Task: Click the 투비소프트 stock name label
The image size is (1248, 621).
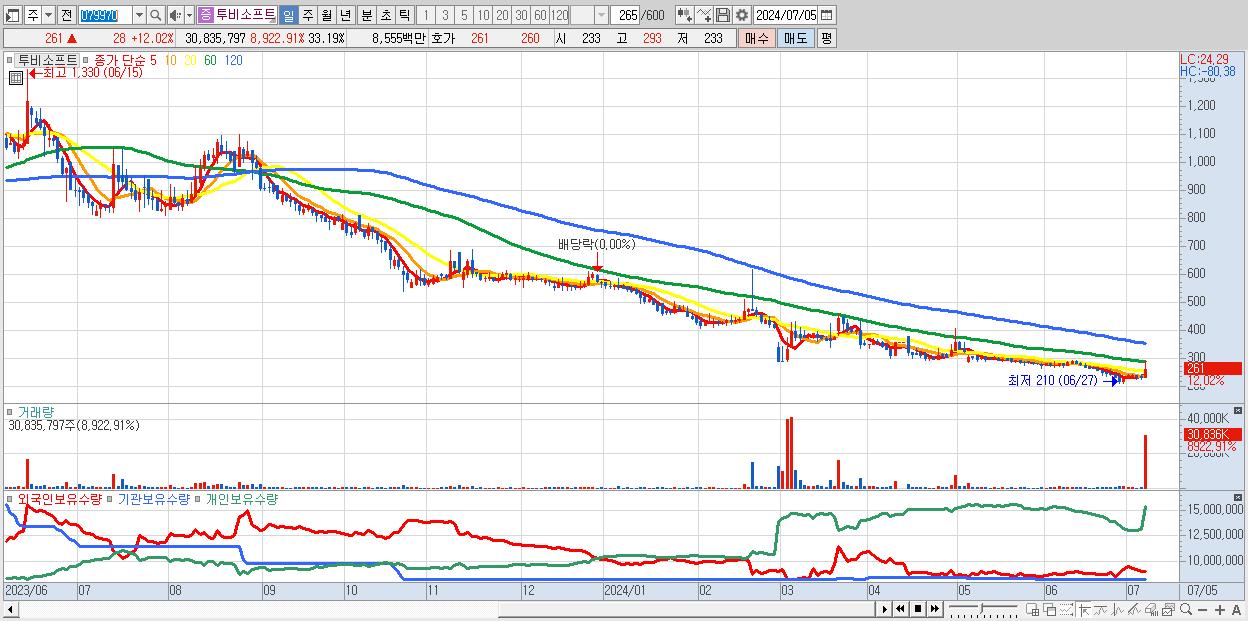Action: [x=245, y=15]
